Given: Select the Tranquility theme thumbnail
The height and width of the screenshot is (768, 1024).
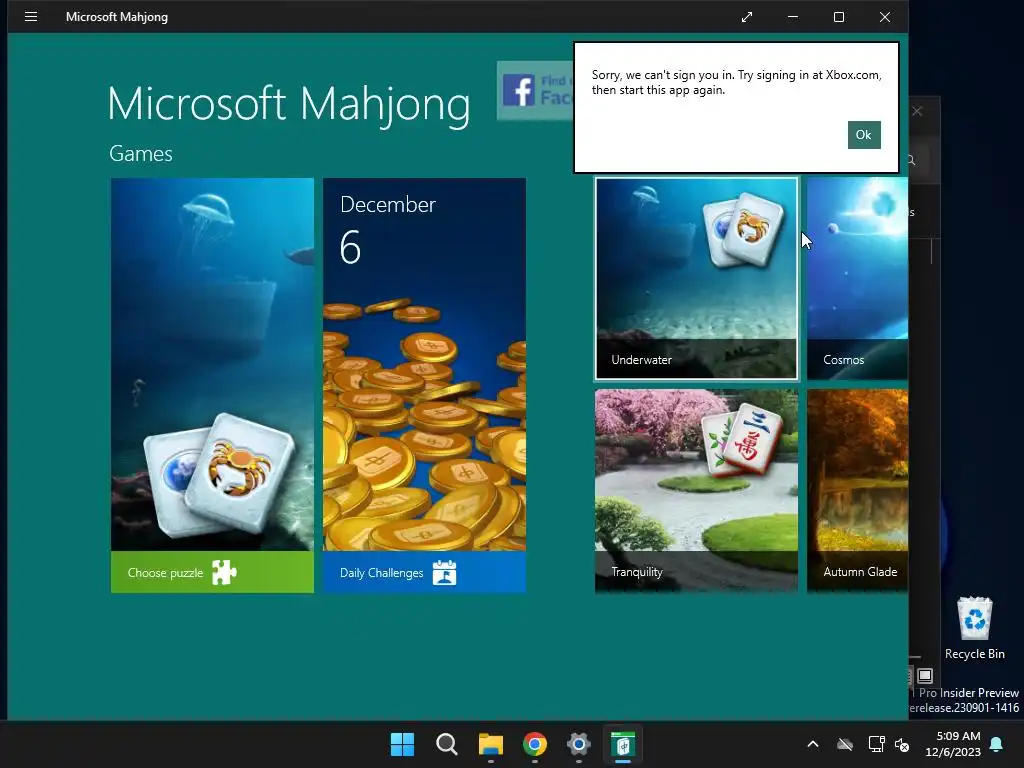Looking at the screenshot, I should tap(696, 491).
